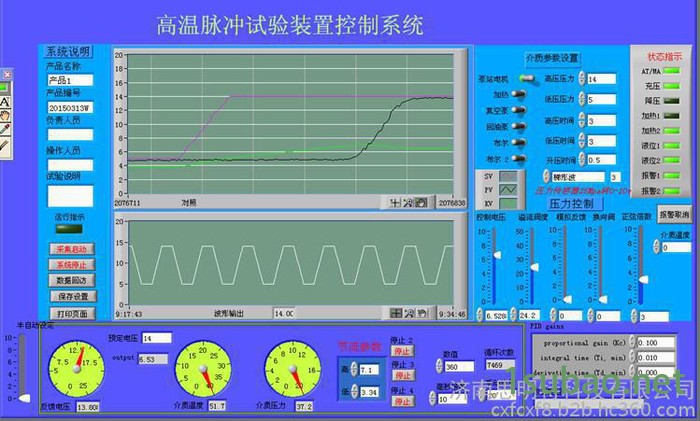This screenshot has width=700, height=421.
Task: Click the 运行指示 run indicator lamp
Action: [x=69, y=229]
